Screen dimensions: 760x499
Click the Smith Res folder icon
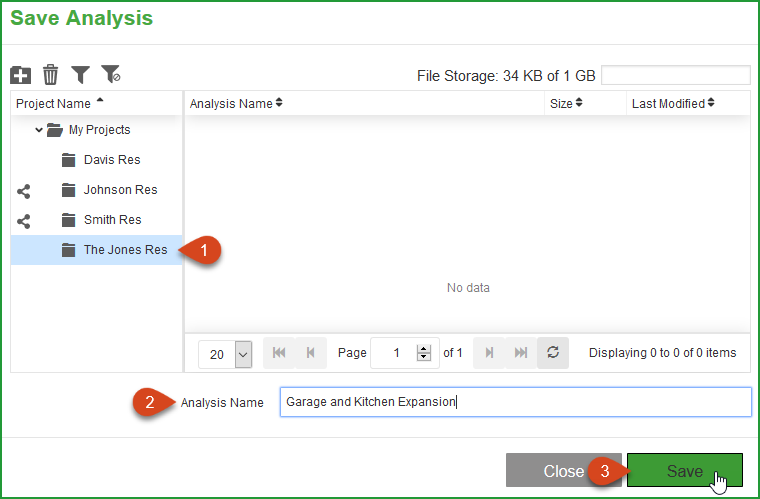pos(68,220)
